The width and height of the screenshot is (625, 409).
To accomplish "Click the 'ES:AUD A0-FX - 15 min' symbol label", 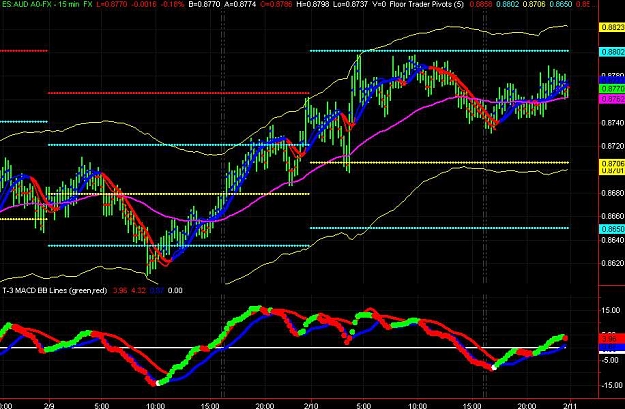I will coord(39,4).
